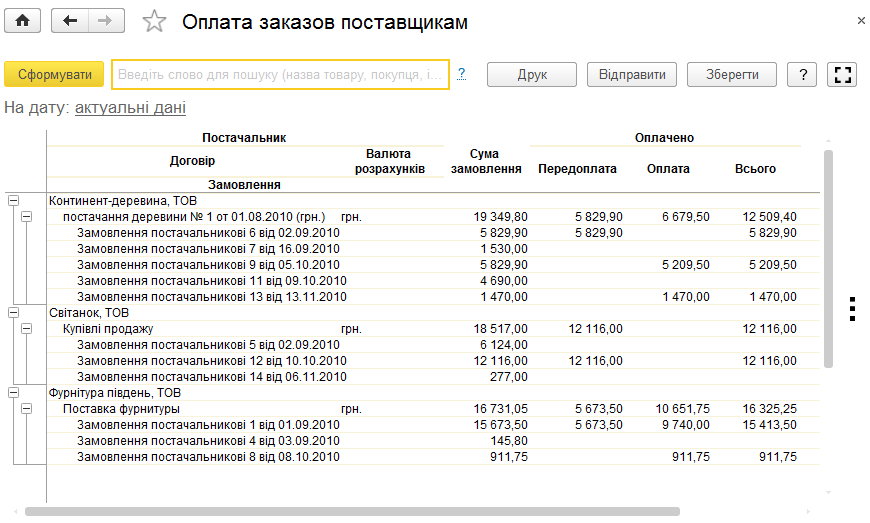Click the Сформувати button
The image size is (870, 523).
(x=54, y=74)
